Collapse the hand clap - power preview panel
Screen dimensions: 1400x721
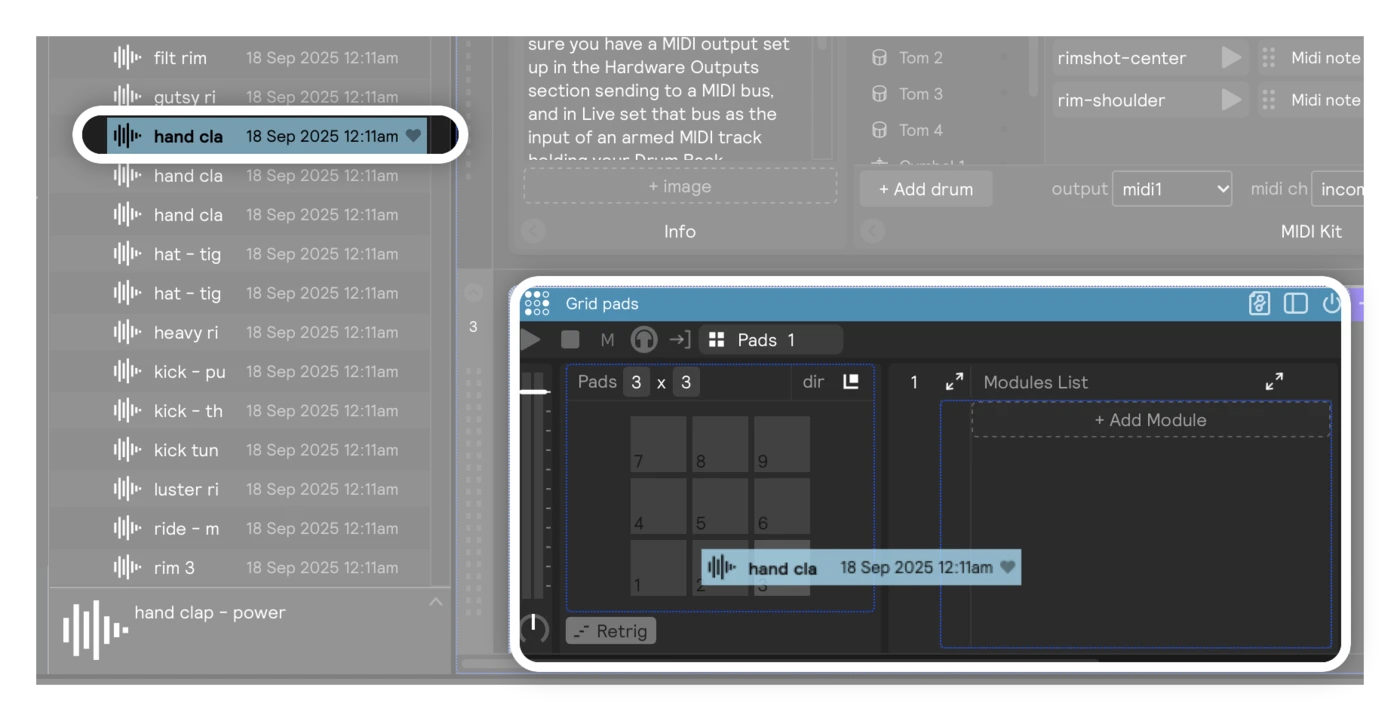click(x=435, y=602)
